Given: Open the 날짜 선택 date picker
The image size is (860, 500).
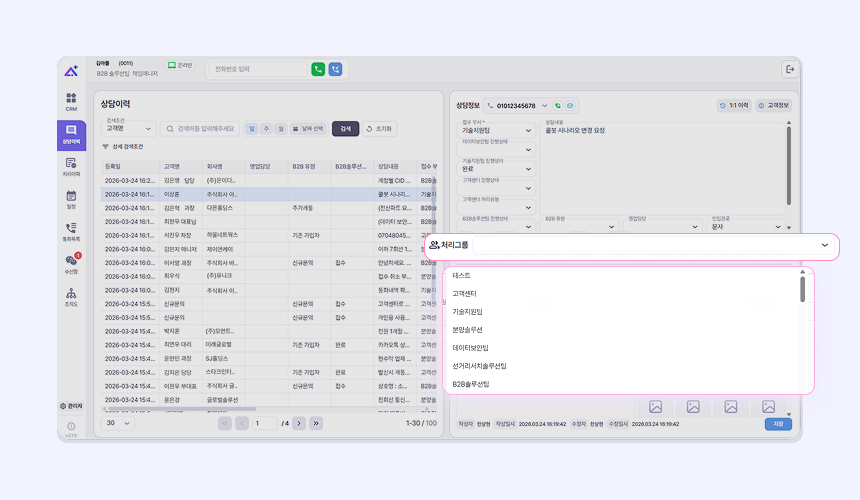Looking at the screenshot, I should point(308,129).
